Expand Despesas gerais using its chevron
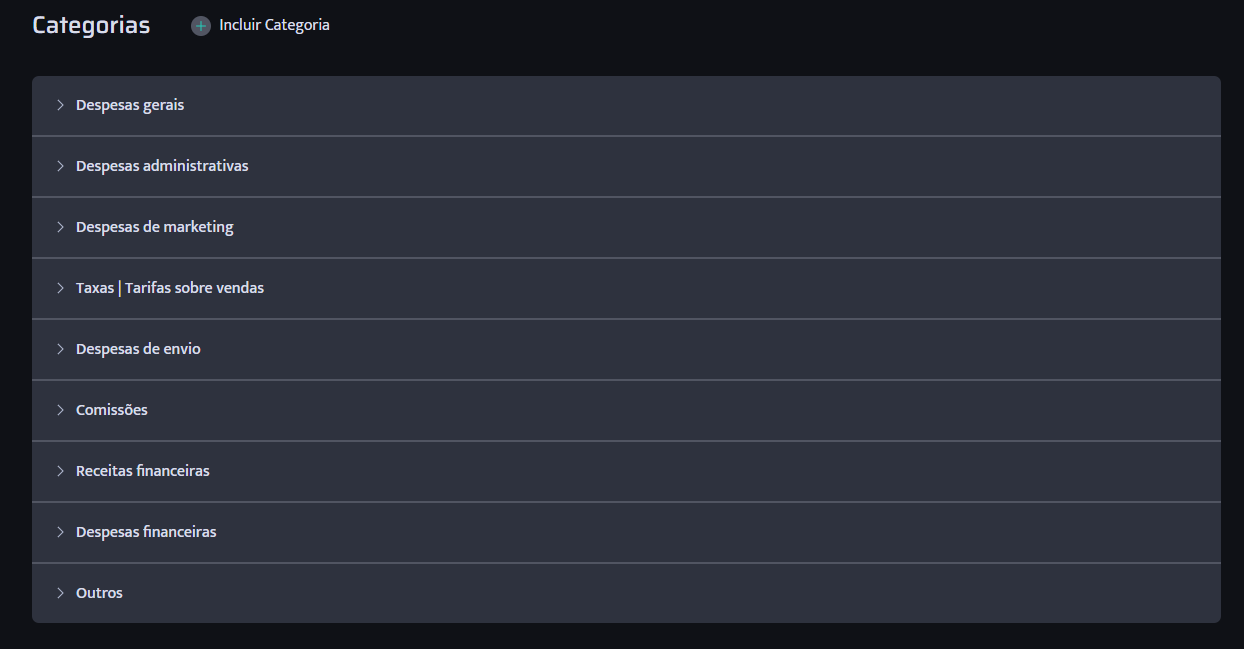Image resolution: width=1244 pixels, height=649 pixels. coord(60,105)
